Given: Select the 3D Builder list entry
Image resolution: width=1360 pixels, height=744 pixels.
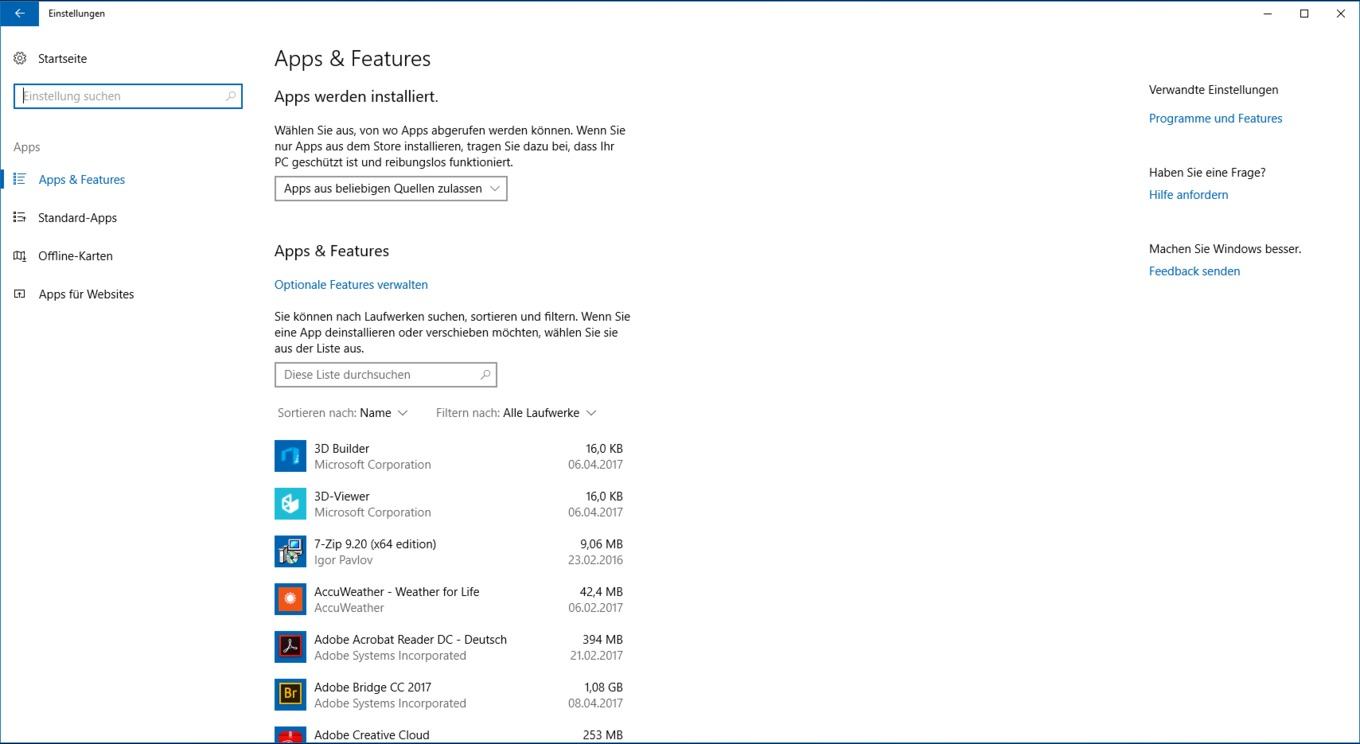Looking at the screenshot, I should click(452, 456).
